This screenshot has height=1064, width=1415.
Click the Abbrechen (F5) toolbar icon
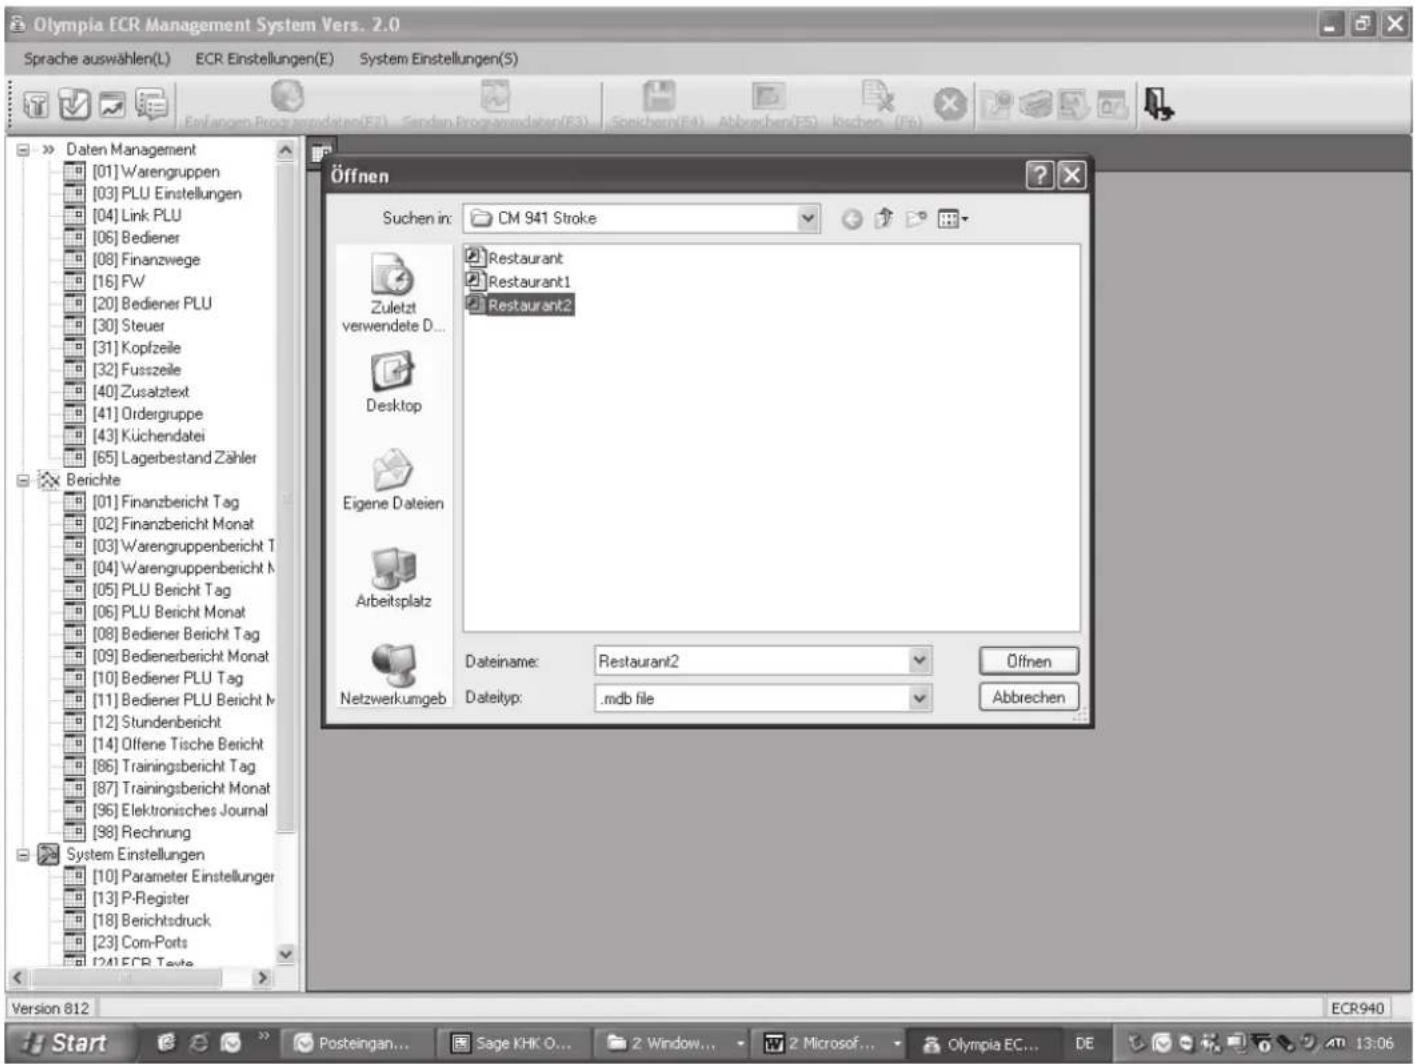coord(767,96)
